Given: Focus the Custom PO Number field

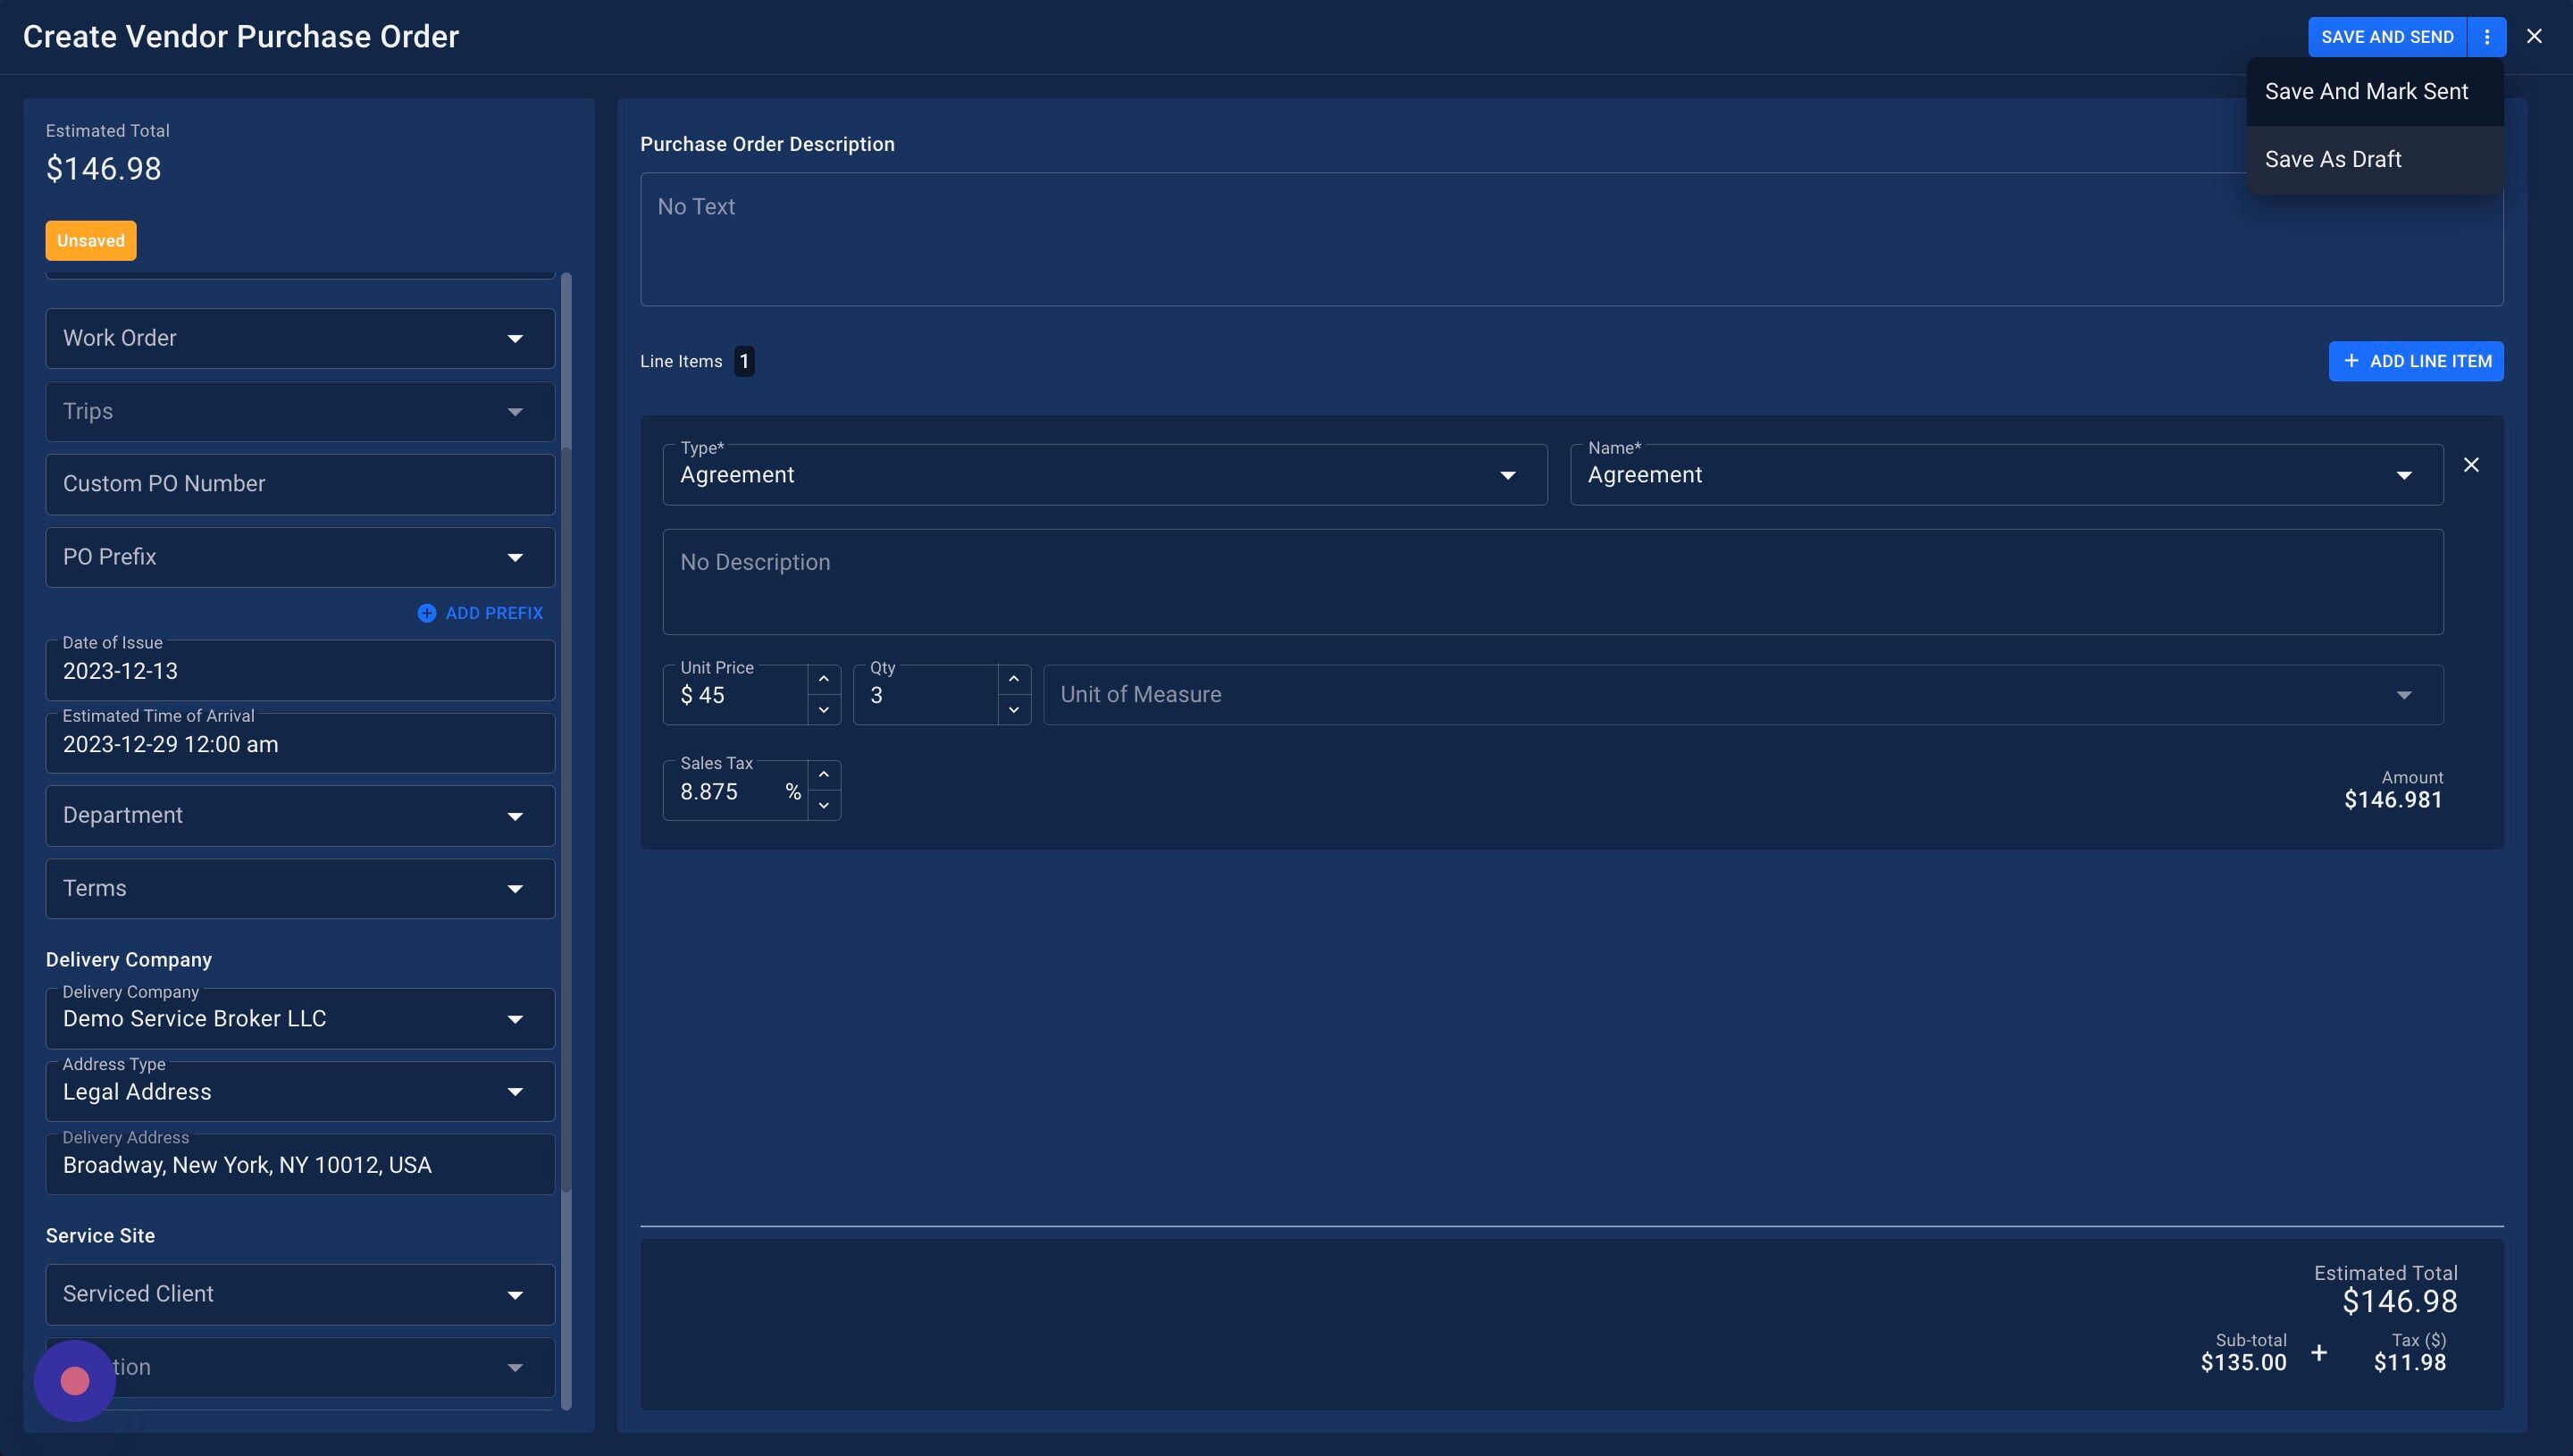Looking at the screenshot, I should coord(300,484).
